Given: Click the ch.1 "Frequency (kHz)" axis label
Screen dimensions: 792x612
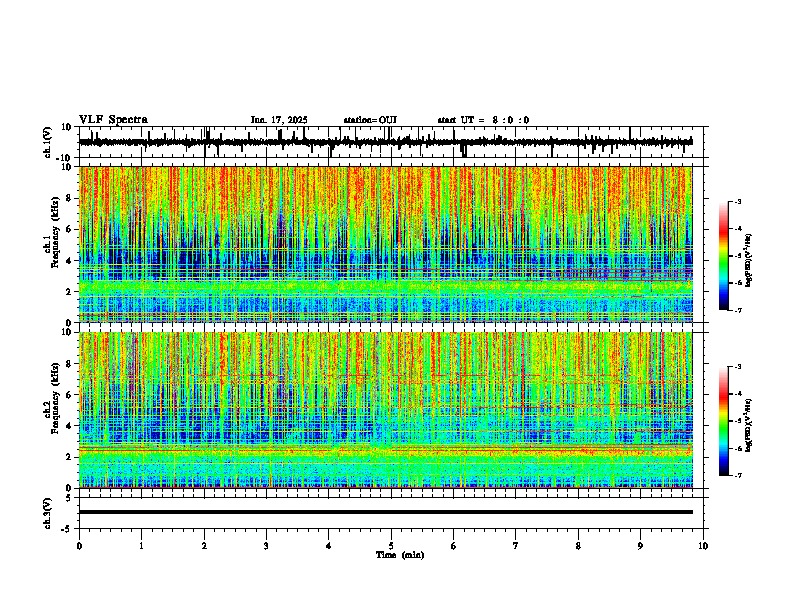Looking at the screenshot, I should coord(55,233).
